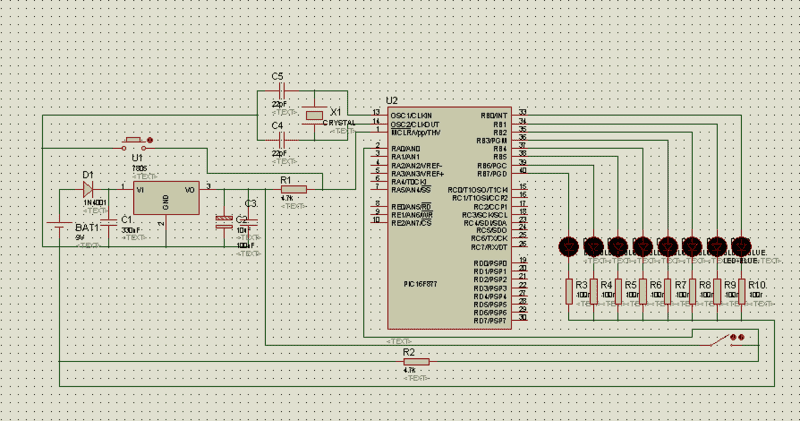This screenshot has height=421, width=800.
Task: Click the OSC2/CLKOUT pin label
Action: (x=415, y=125)
